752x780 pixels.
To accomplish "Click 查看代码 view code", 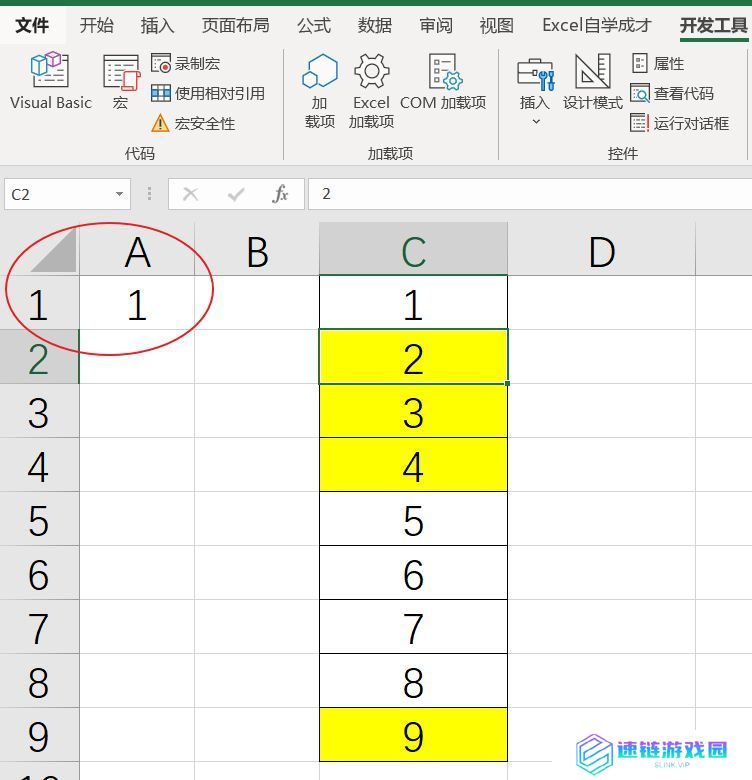I will point(672,93).
